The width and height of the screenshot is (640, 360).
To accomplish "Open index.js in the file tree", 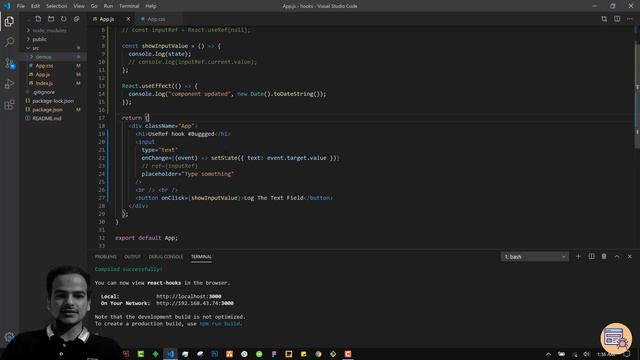I will pyautogui.click(x=53, y=83).
